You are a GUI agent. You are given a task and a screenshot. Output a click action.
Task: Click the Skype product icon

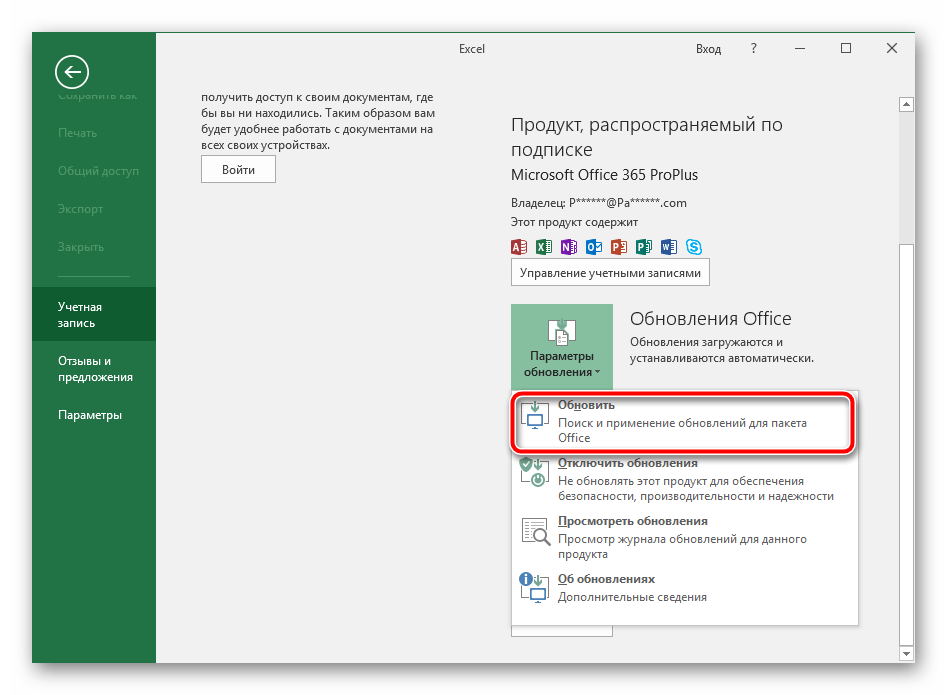tap(693, 247)
